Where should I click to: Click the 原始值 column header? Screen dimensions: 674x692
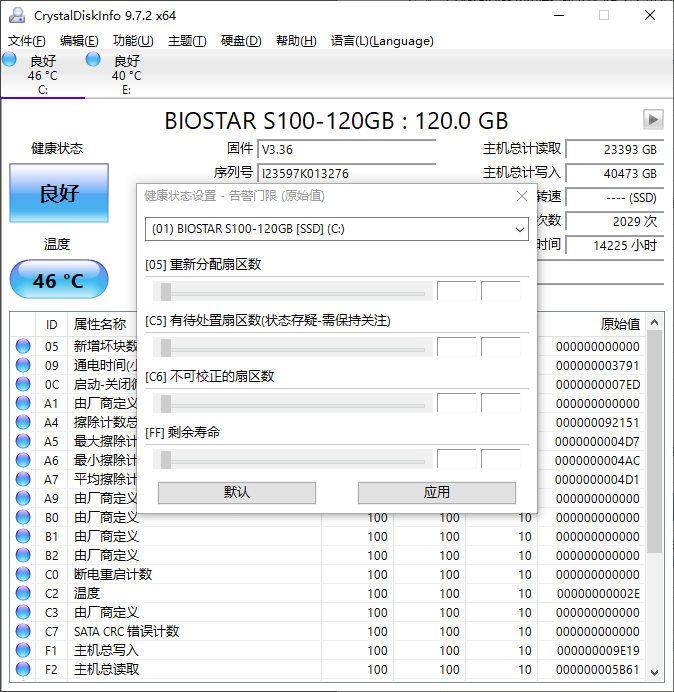620,324
